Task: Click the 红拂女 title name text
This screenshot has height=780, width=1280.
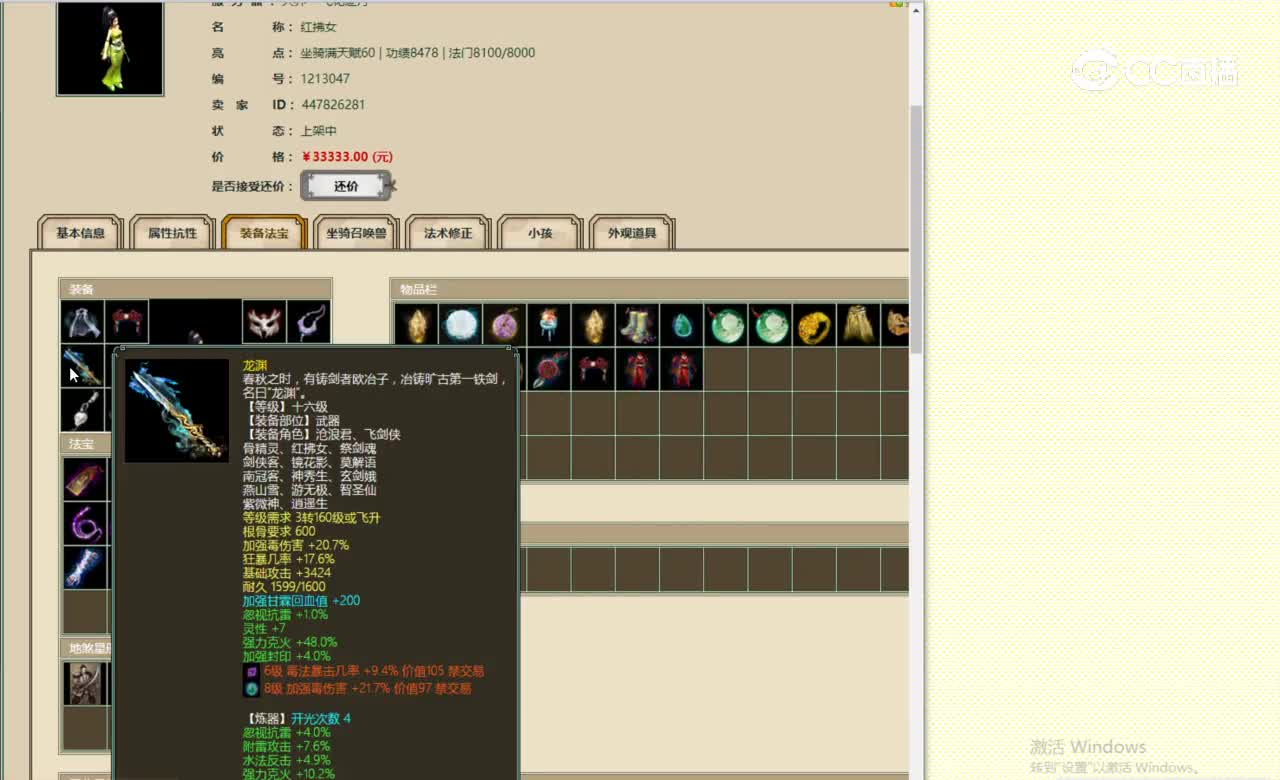Action: [319, 27]
